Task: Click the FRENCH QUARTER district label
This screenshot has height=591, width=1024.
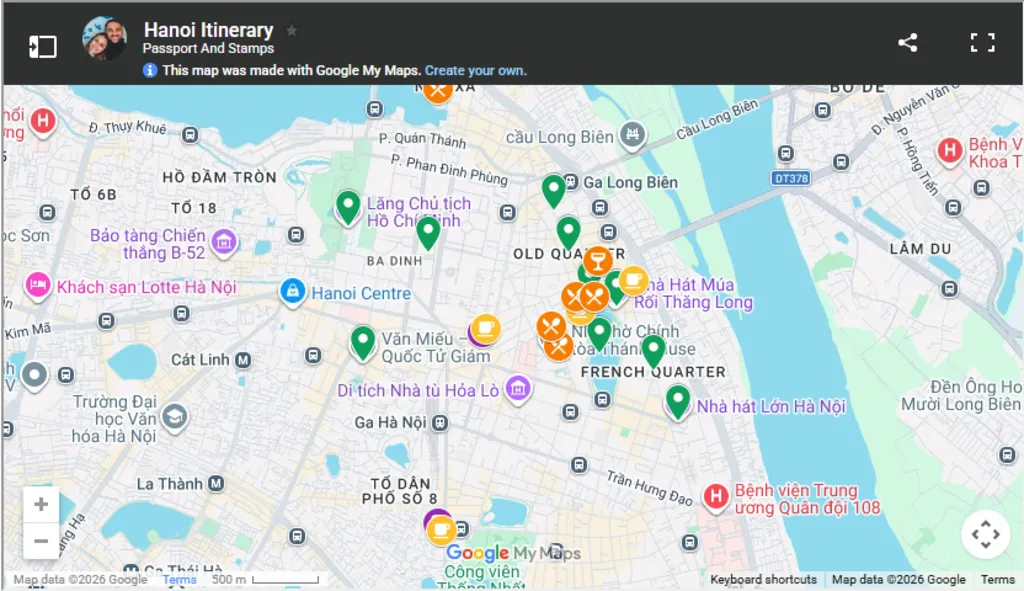Action: [653, 372]
